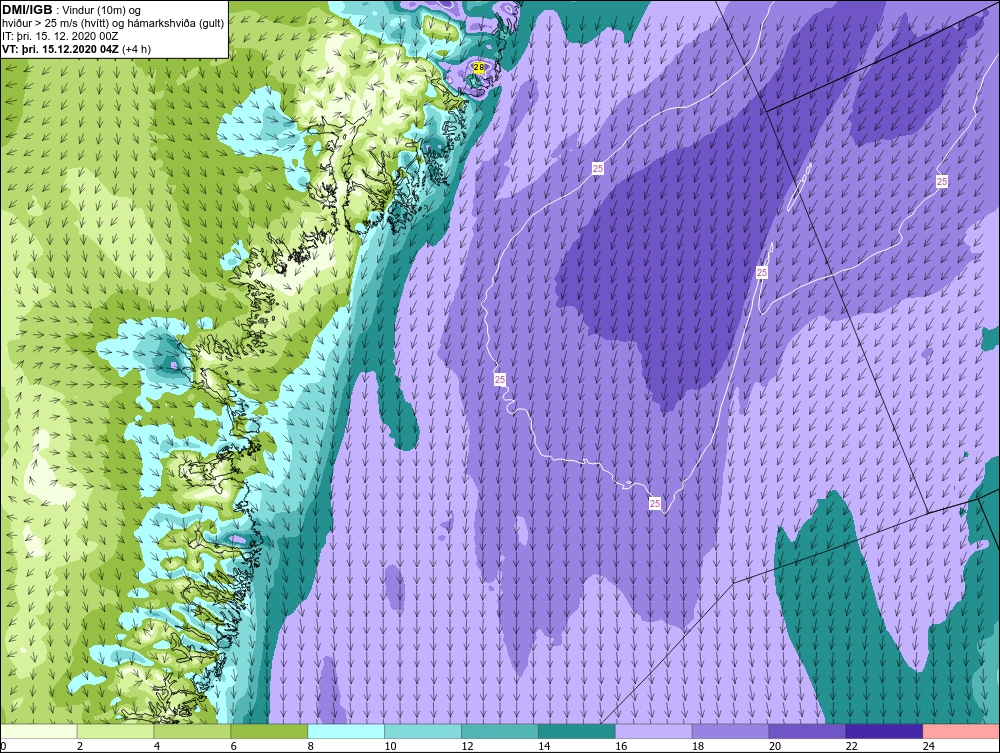Viewport: 1000px width, 753px height.
Task: Select the 2–4 m/s light green legend swatch
Action: click(x=115, y=731)
